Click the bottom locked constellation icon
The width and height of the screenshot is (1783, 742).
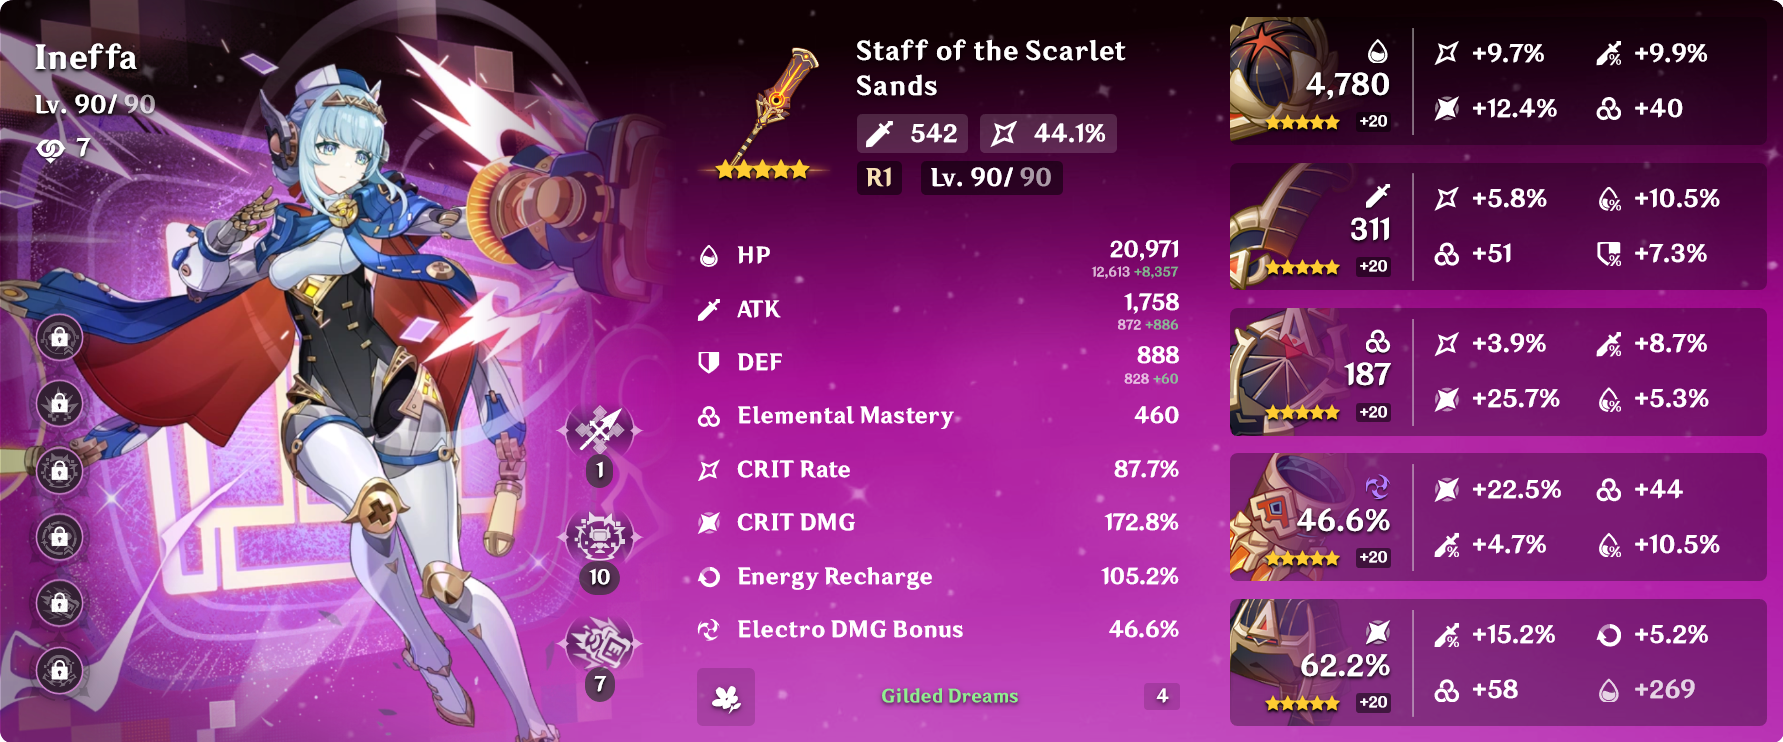(x=60, y=669)
